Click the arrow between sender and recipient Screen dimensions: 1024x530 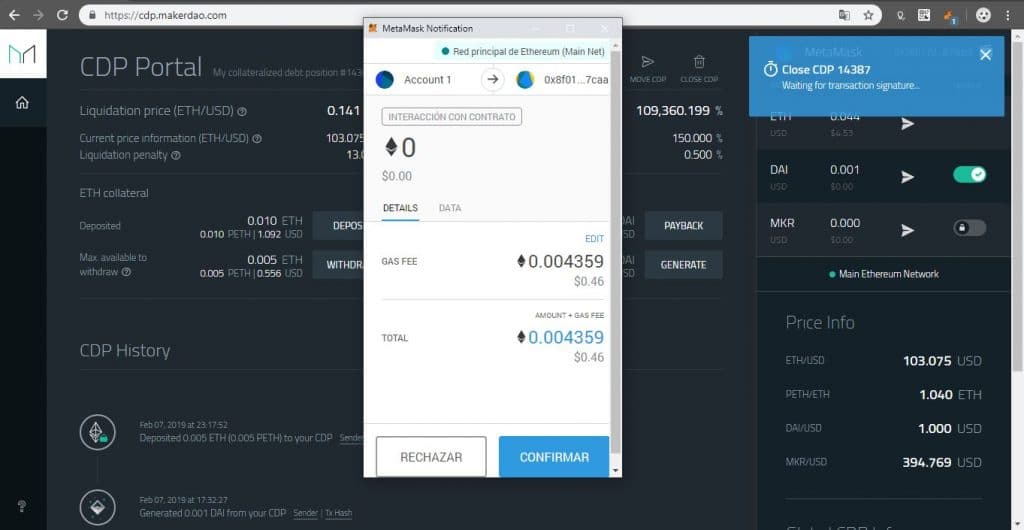493,80
